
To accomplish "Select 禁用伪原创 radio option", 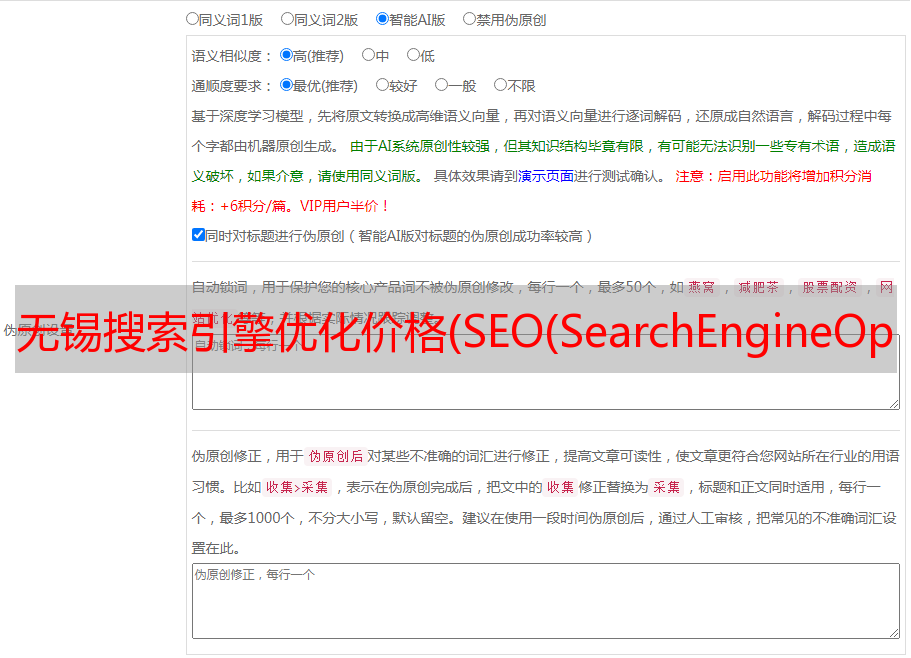I will point(469,19).
